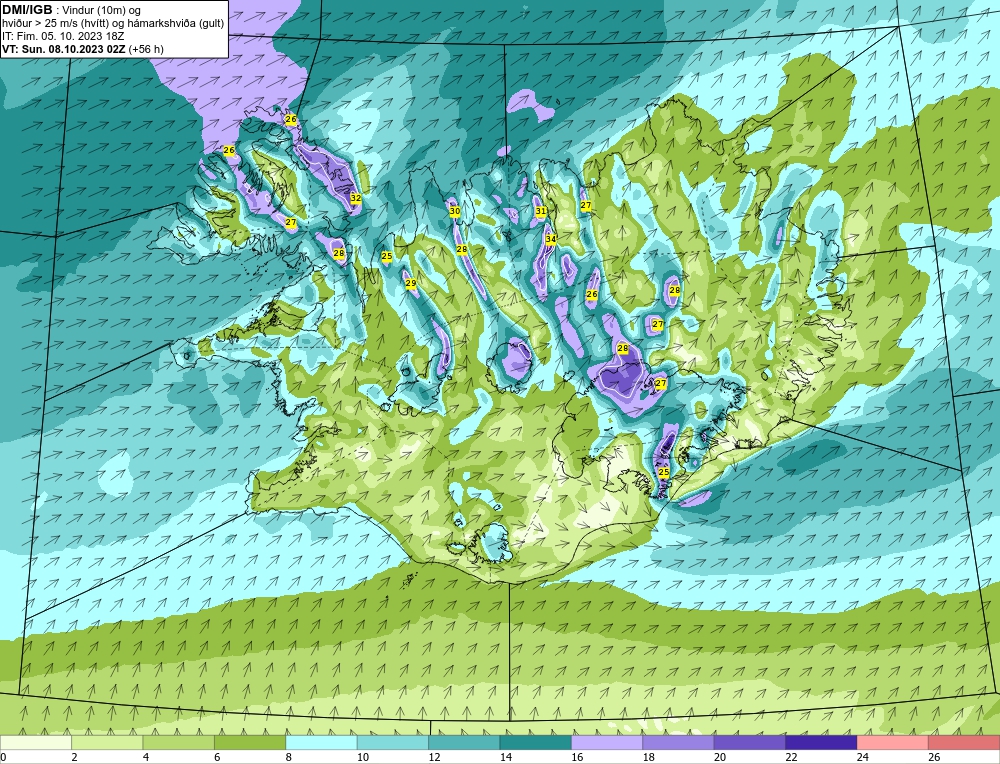The height and width of the screenshot is (764, 1000).
Task: Select the salmon legend swatch above 26 m/s
Action: 964,742
